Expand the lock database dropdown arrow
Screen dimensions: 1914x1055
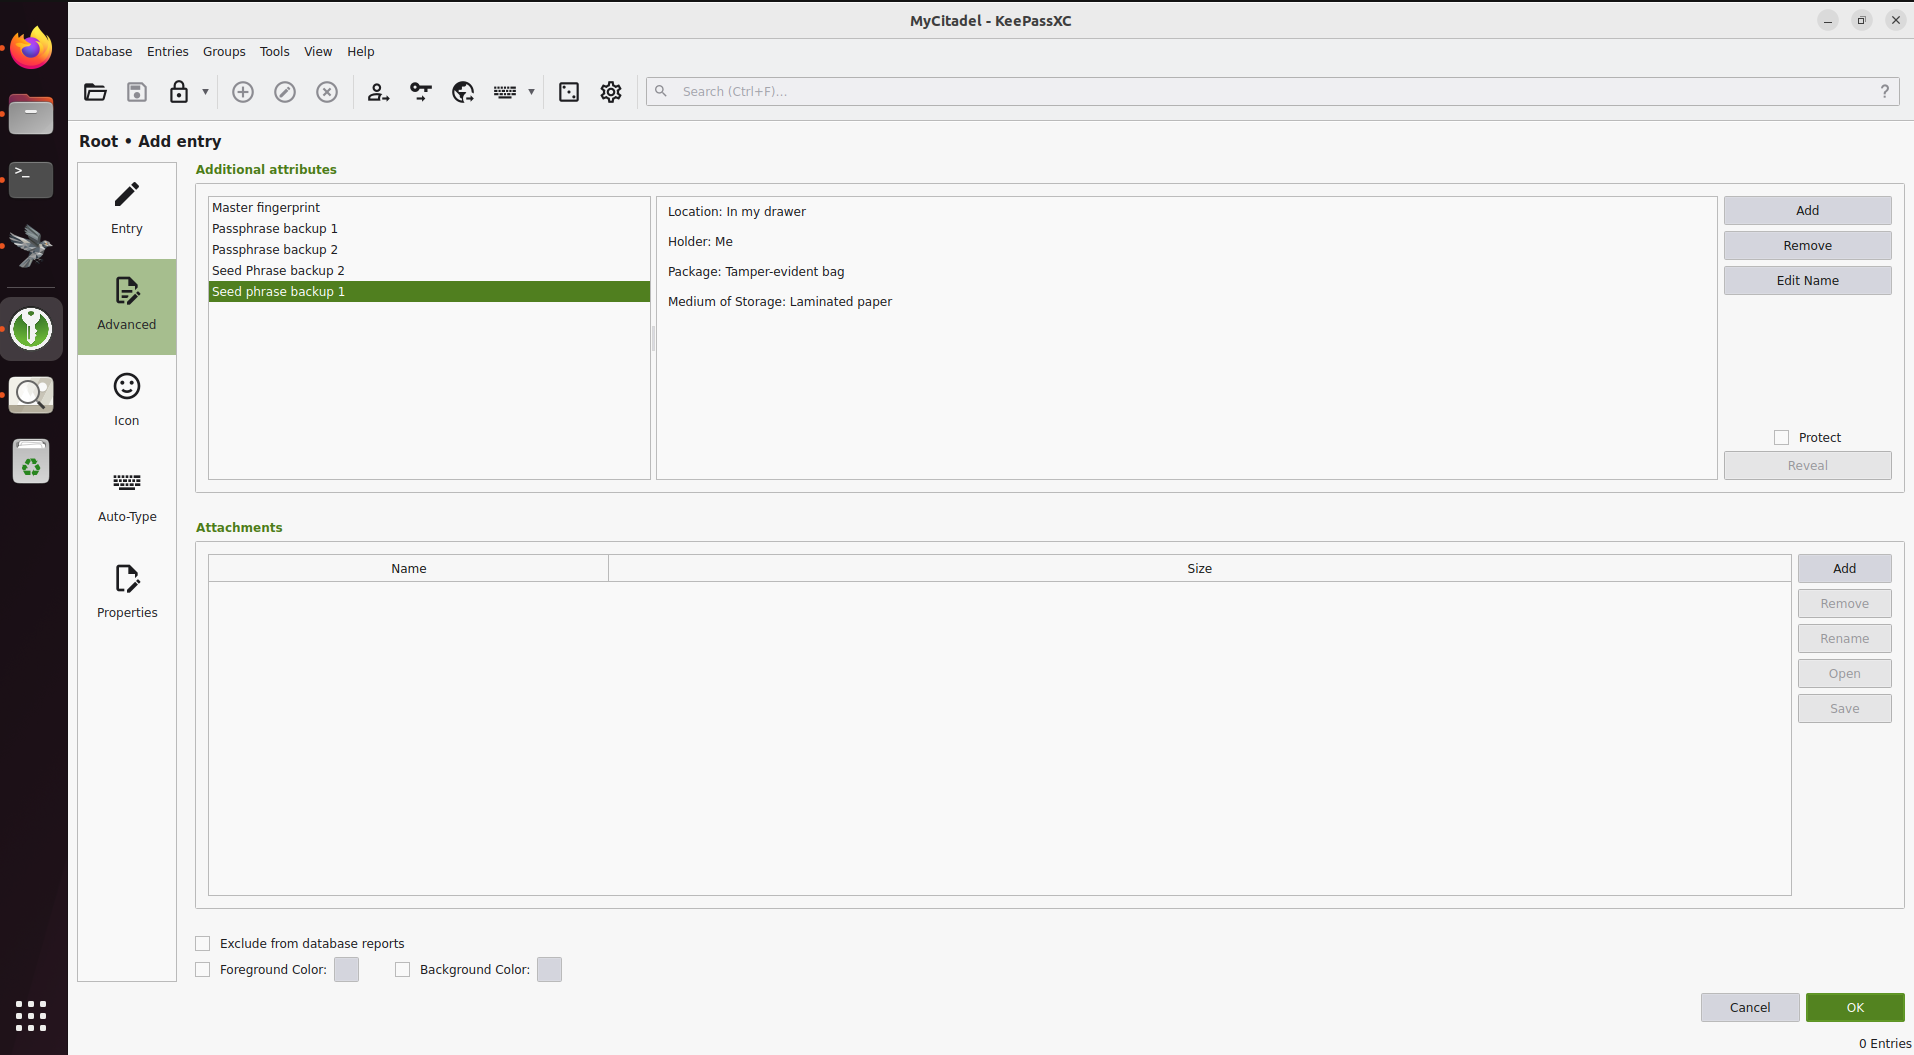click(205, 92)
